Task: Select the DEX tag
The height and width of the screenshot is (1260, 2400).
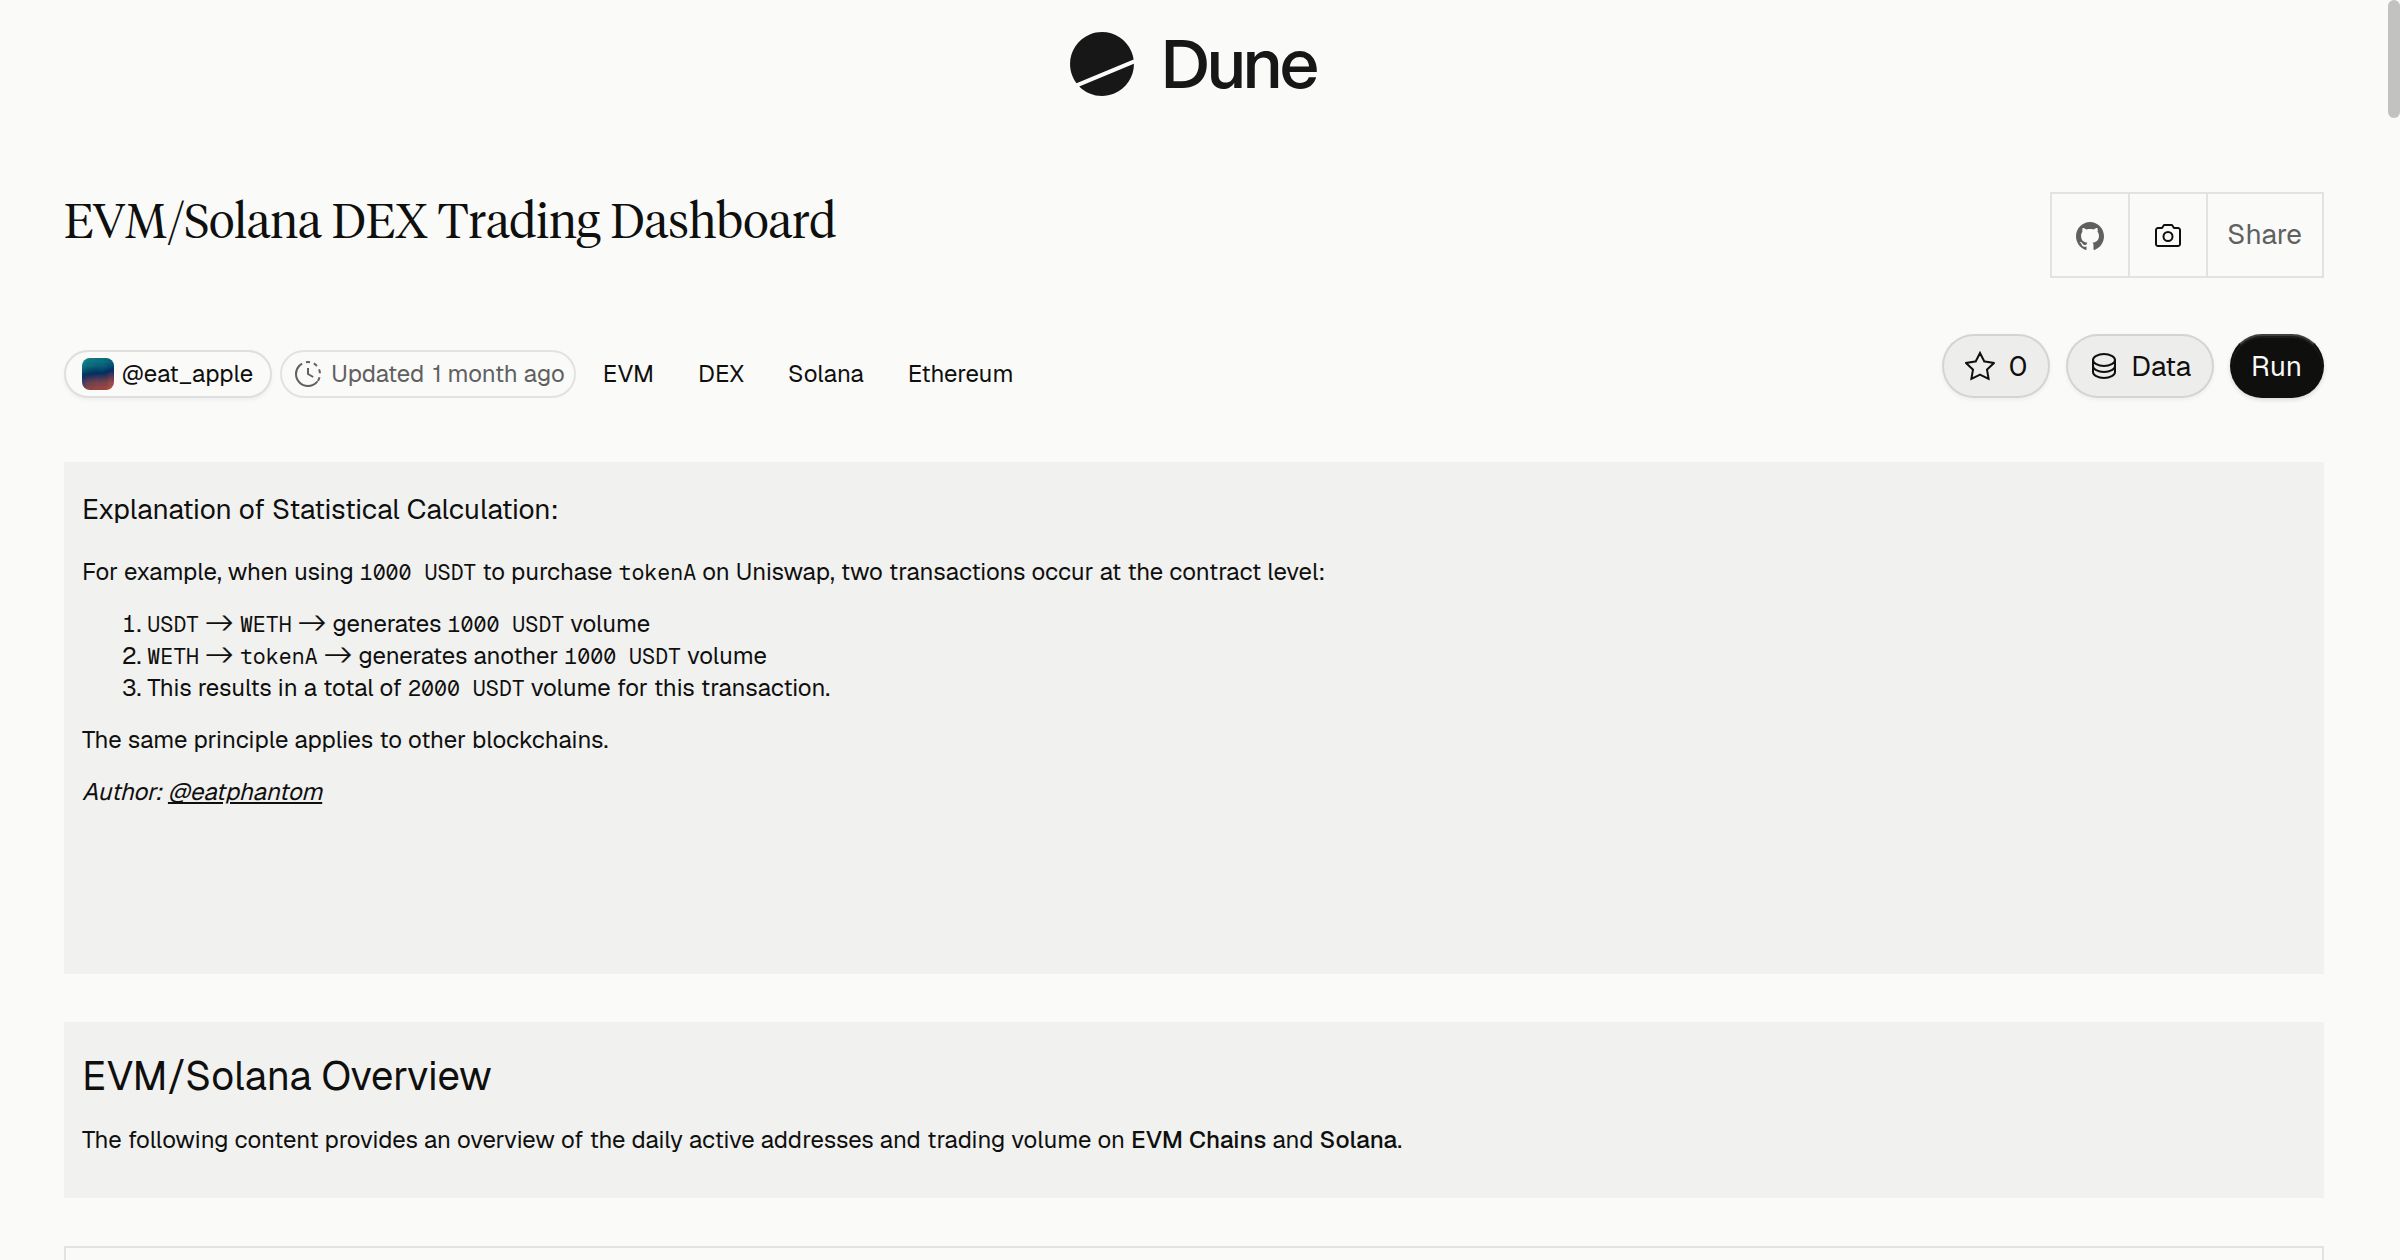Action: pos(721,374)
